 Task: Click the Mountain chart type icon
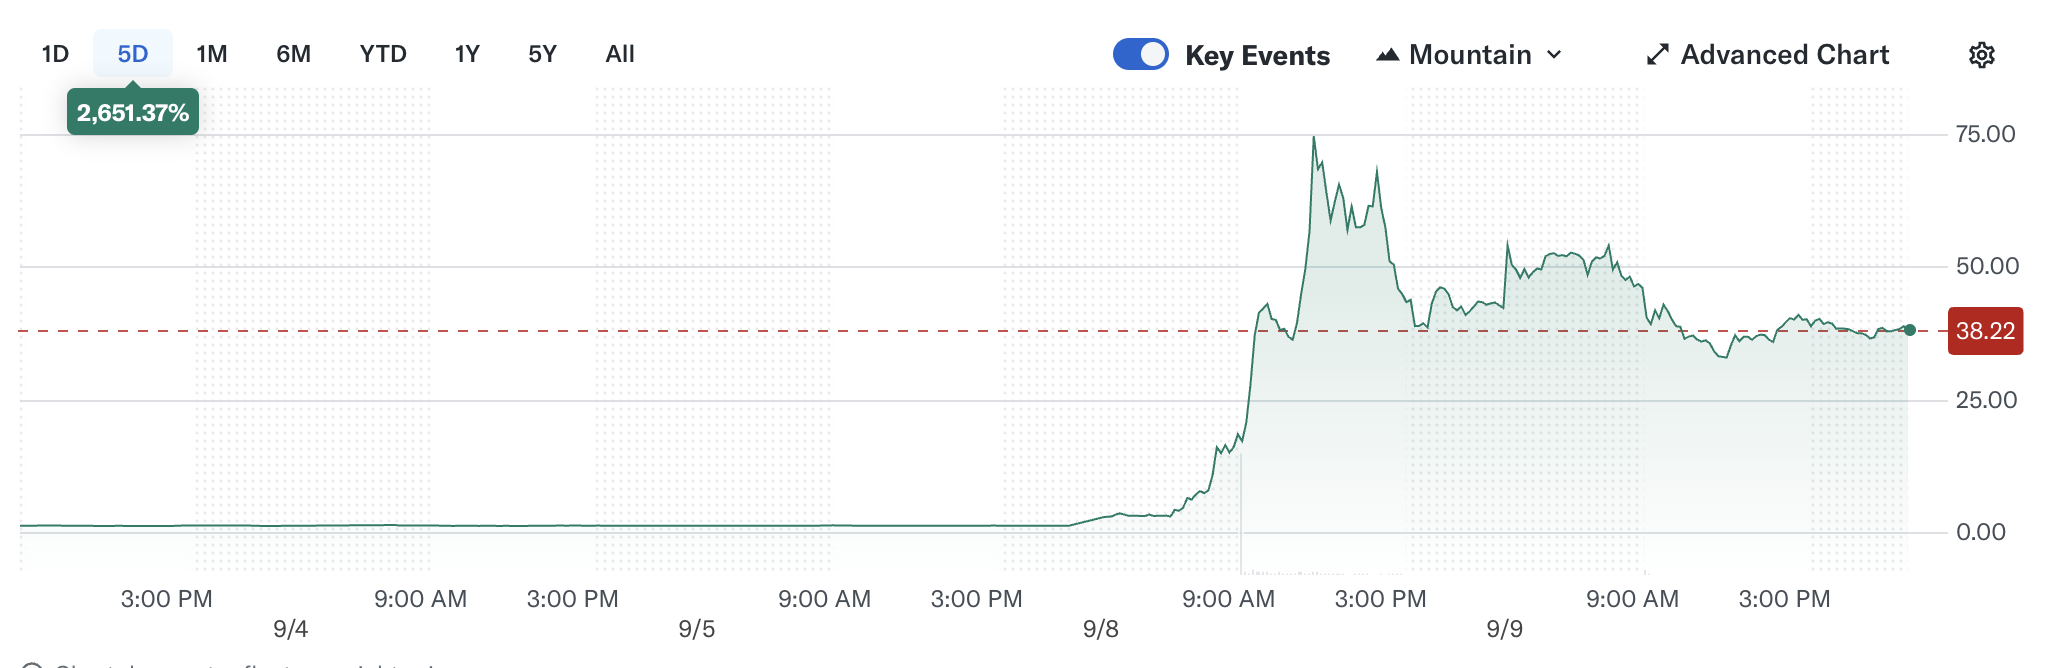[x=1387, y=55]
